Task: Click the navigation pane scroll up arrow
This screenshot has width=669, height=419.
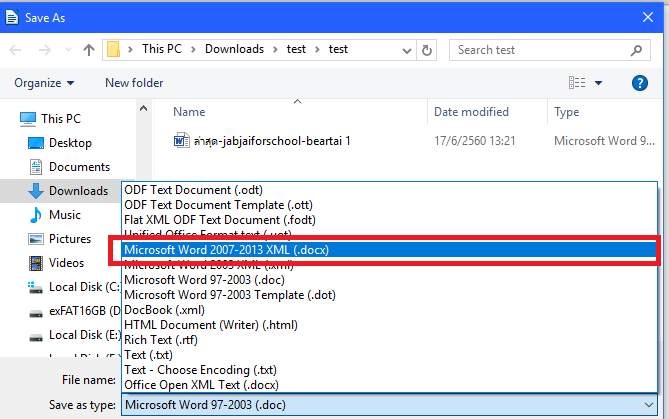Action: [143, 108]
